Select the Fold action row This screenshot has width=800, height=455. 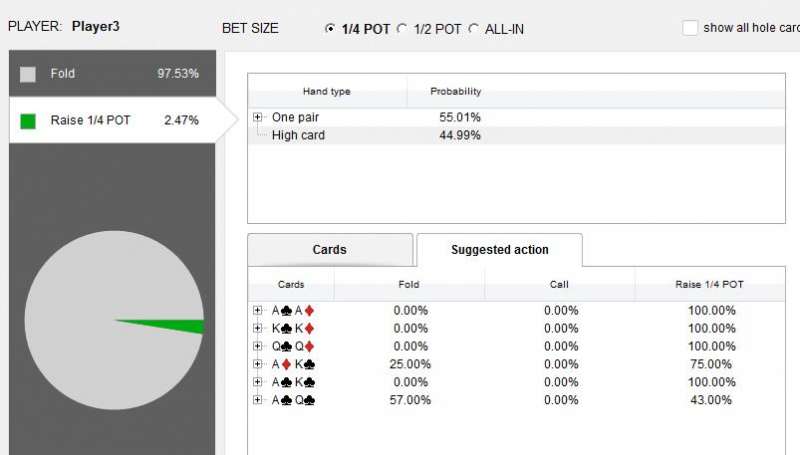pos(110,74)
